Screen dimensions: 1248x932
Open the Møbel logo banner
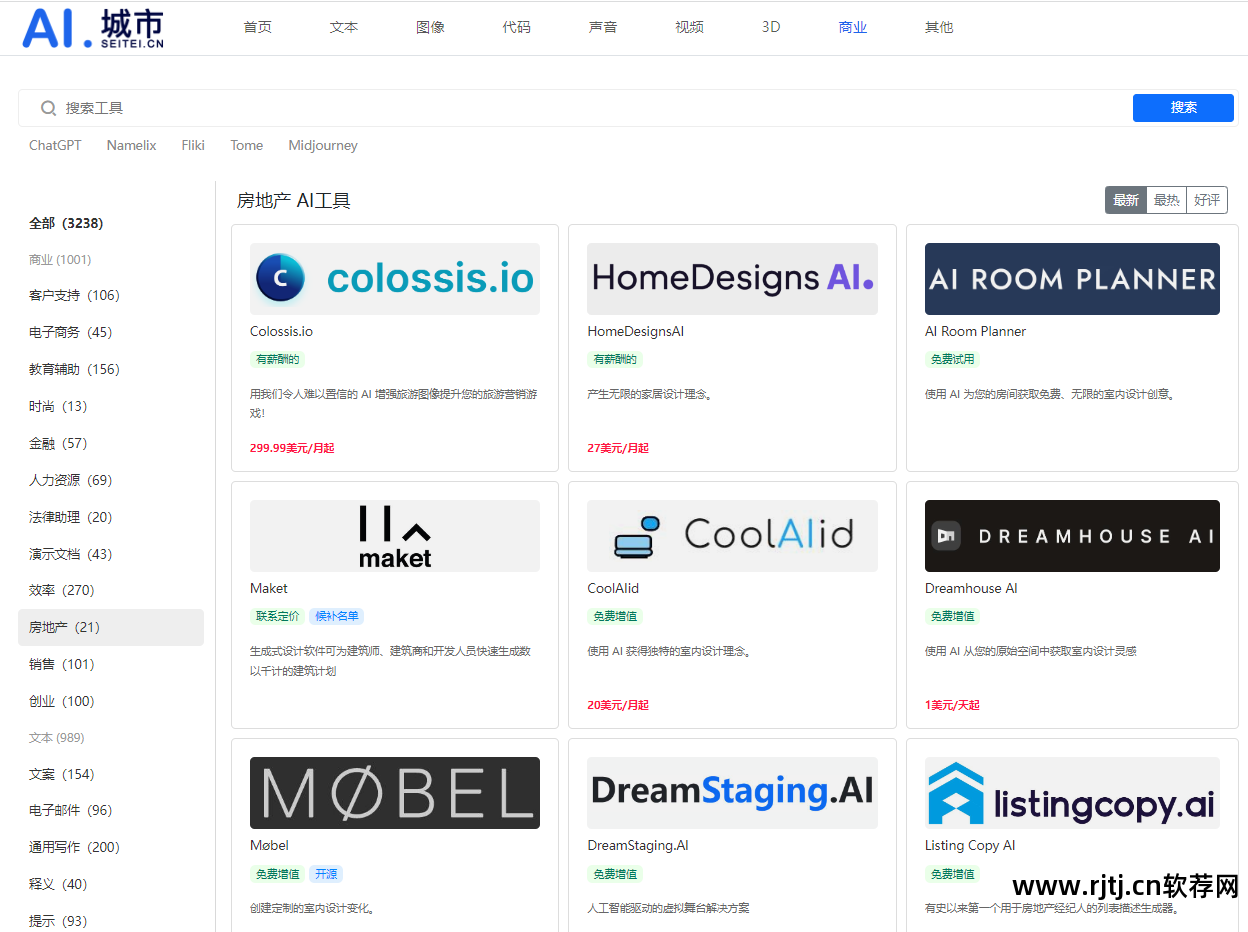395,793
